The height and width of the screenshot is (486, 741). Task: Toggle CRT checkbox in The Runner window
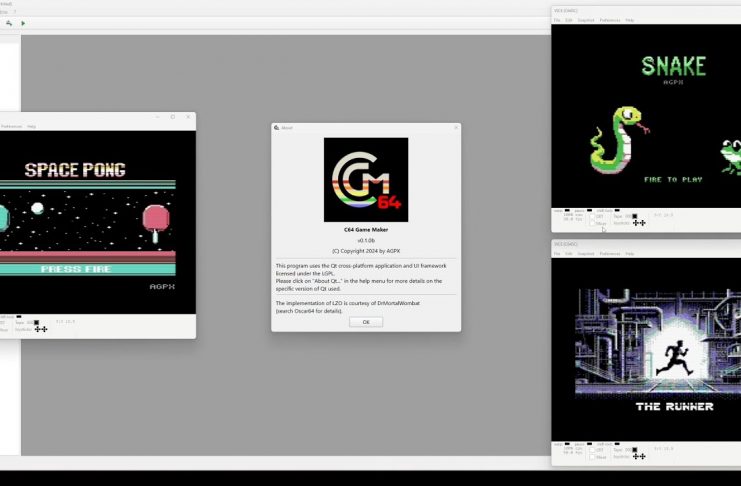coord(592,450)
